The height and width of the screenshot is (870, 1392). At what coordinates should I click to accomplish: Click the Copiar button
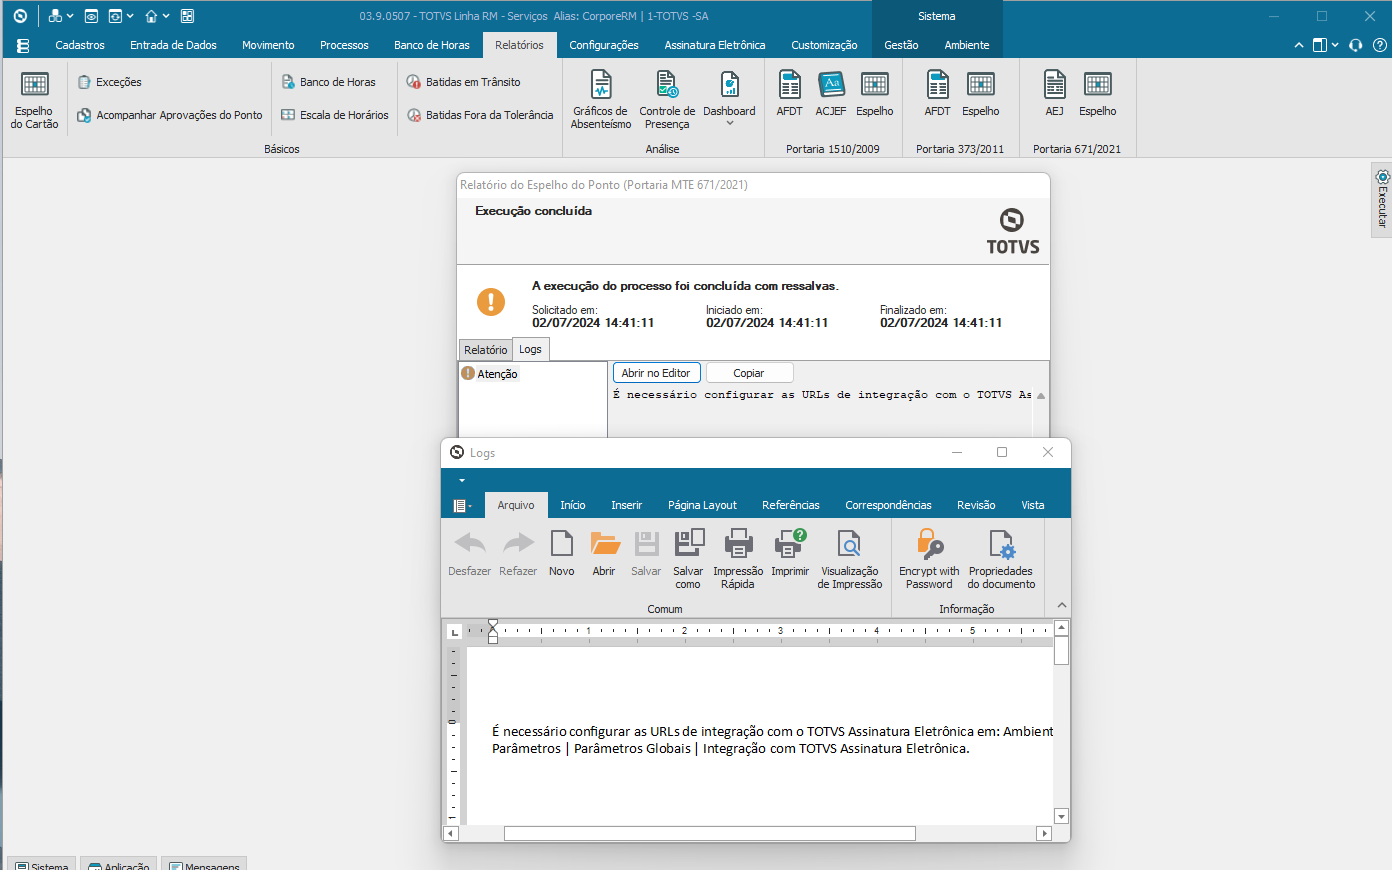coord(749,373)
